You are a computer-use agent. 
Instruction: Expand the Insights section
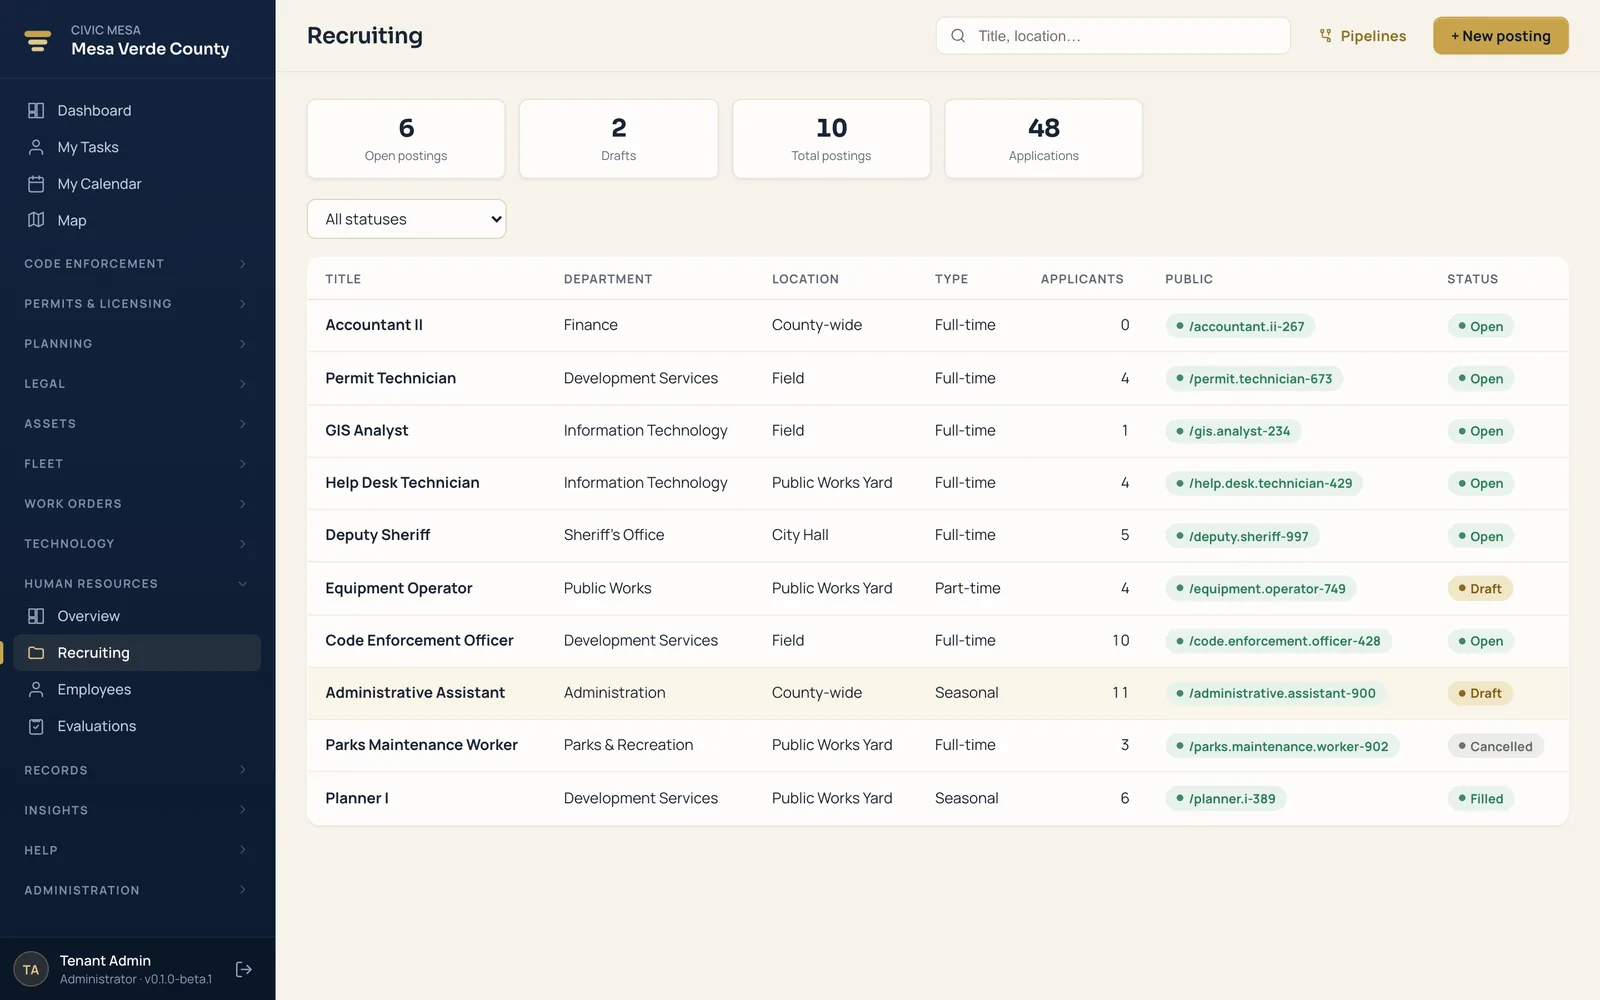point(137,810)
